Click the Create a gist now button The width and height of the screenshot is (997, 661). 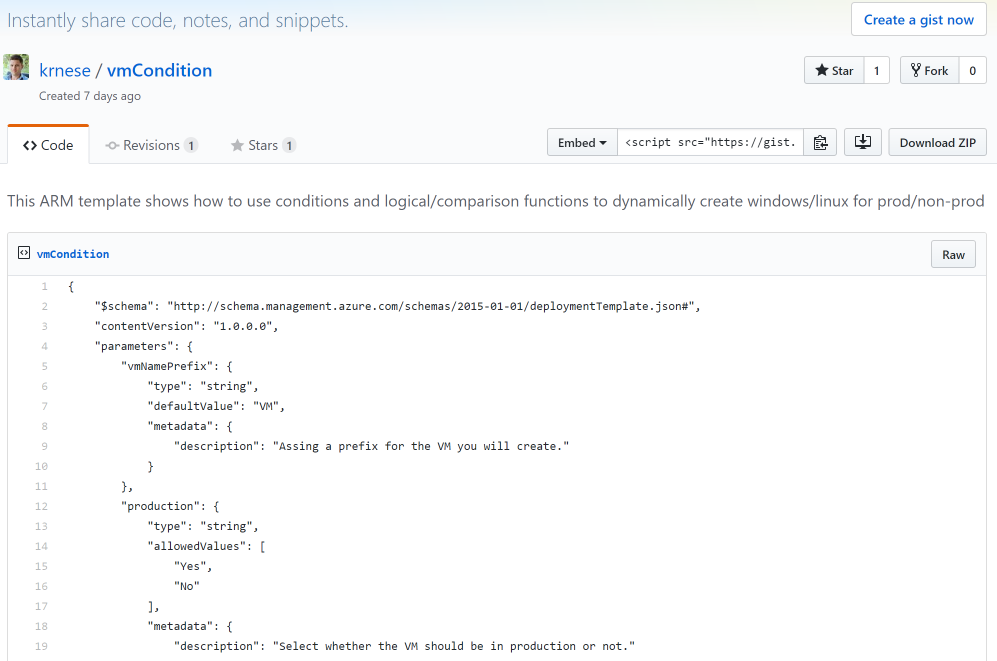(x=918, y=19)
